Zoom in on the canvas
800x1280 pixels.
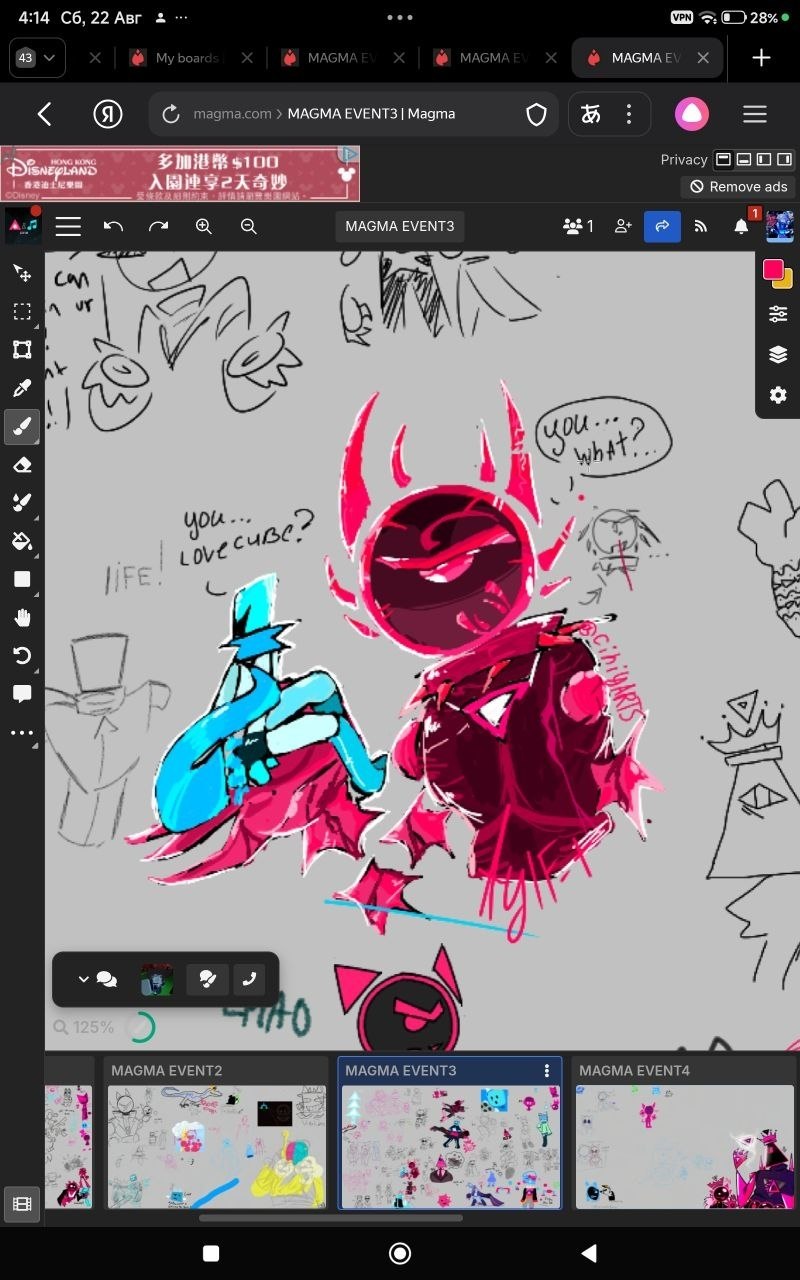click(204, 227)
